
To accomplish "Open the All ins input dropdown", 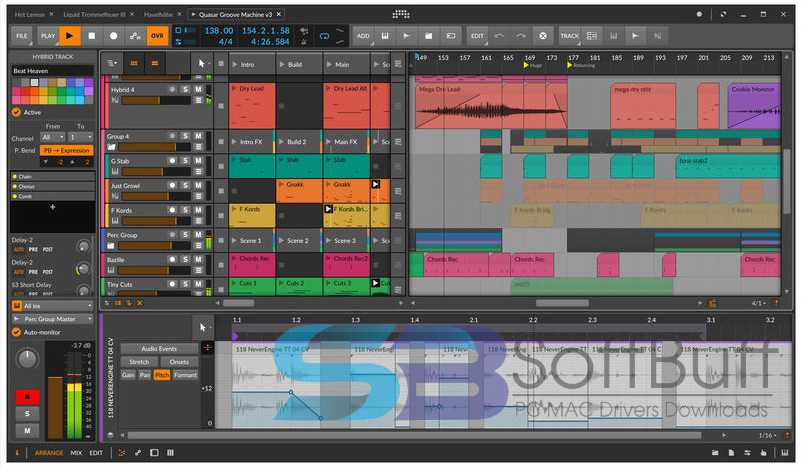I will [x=53, y=306].
